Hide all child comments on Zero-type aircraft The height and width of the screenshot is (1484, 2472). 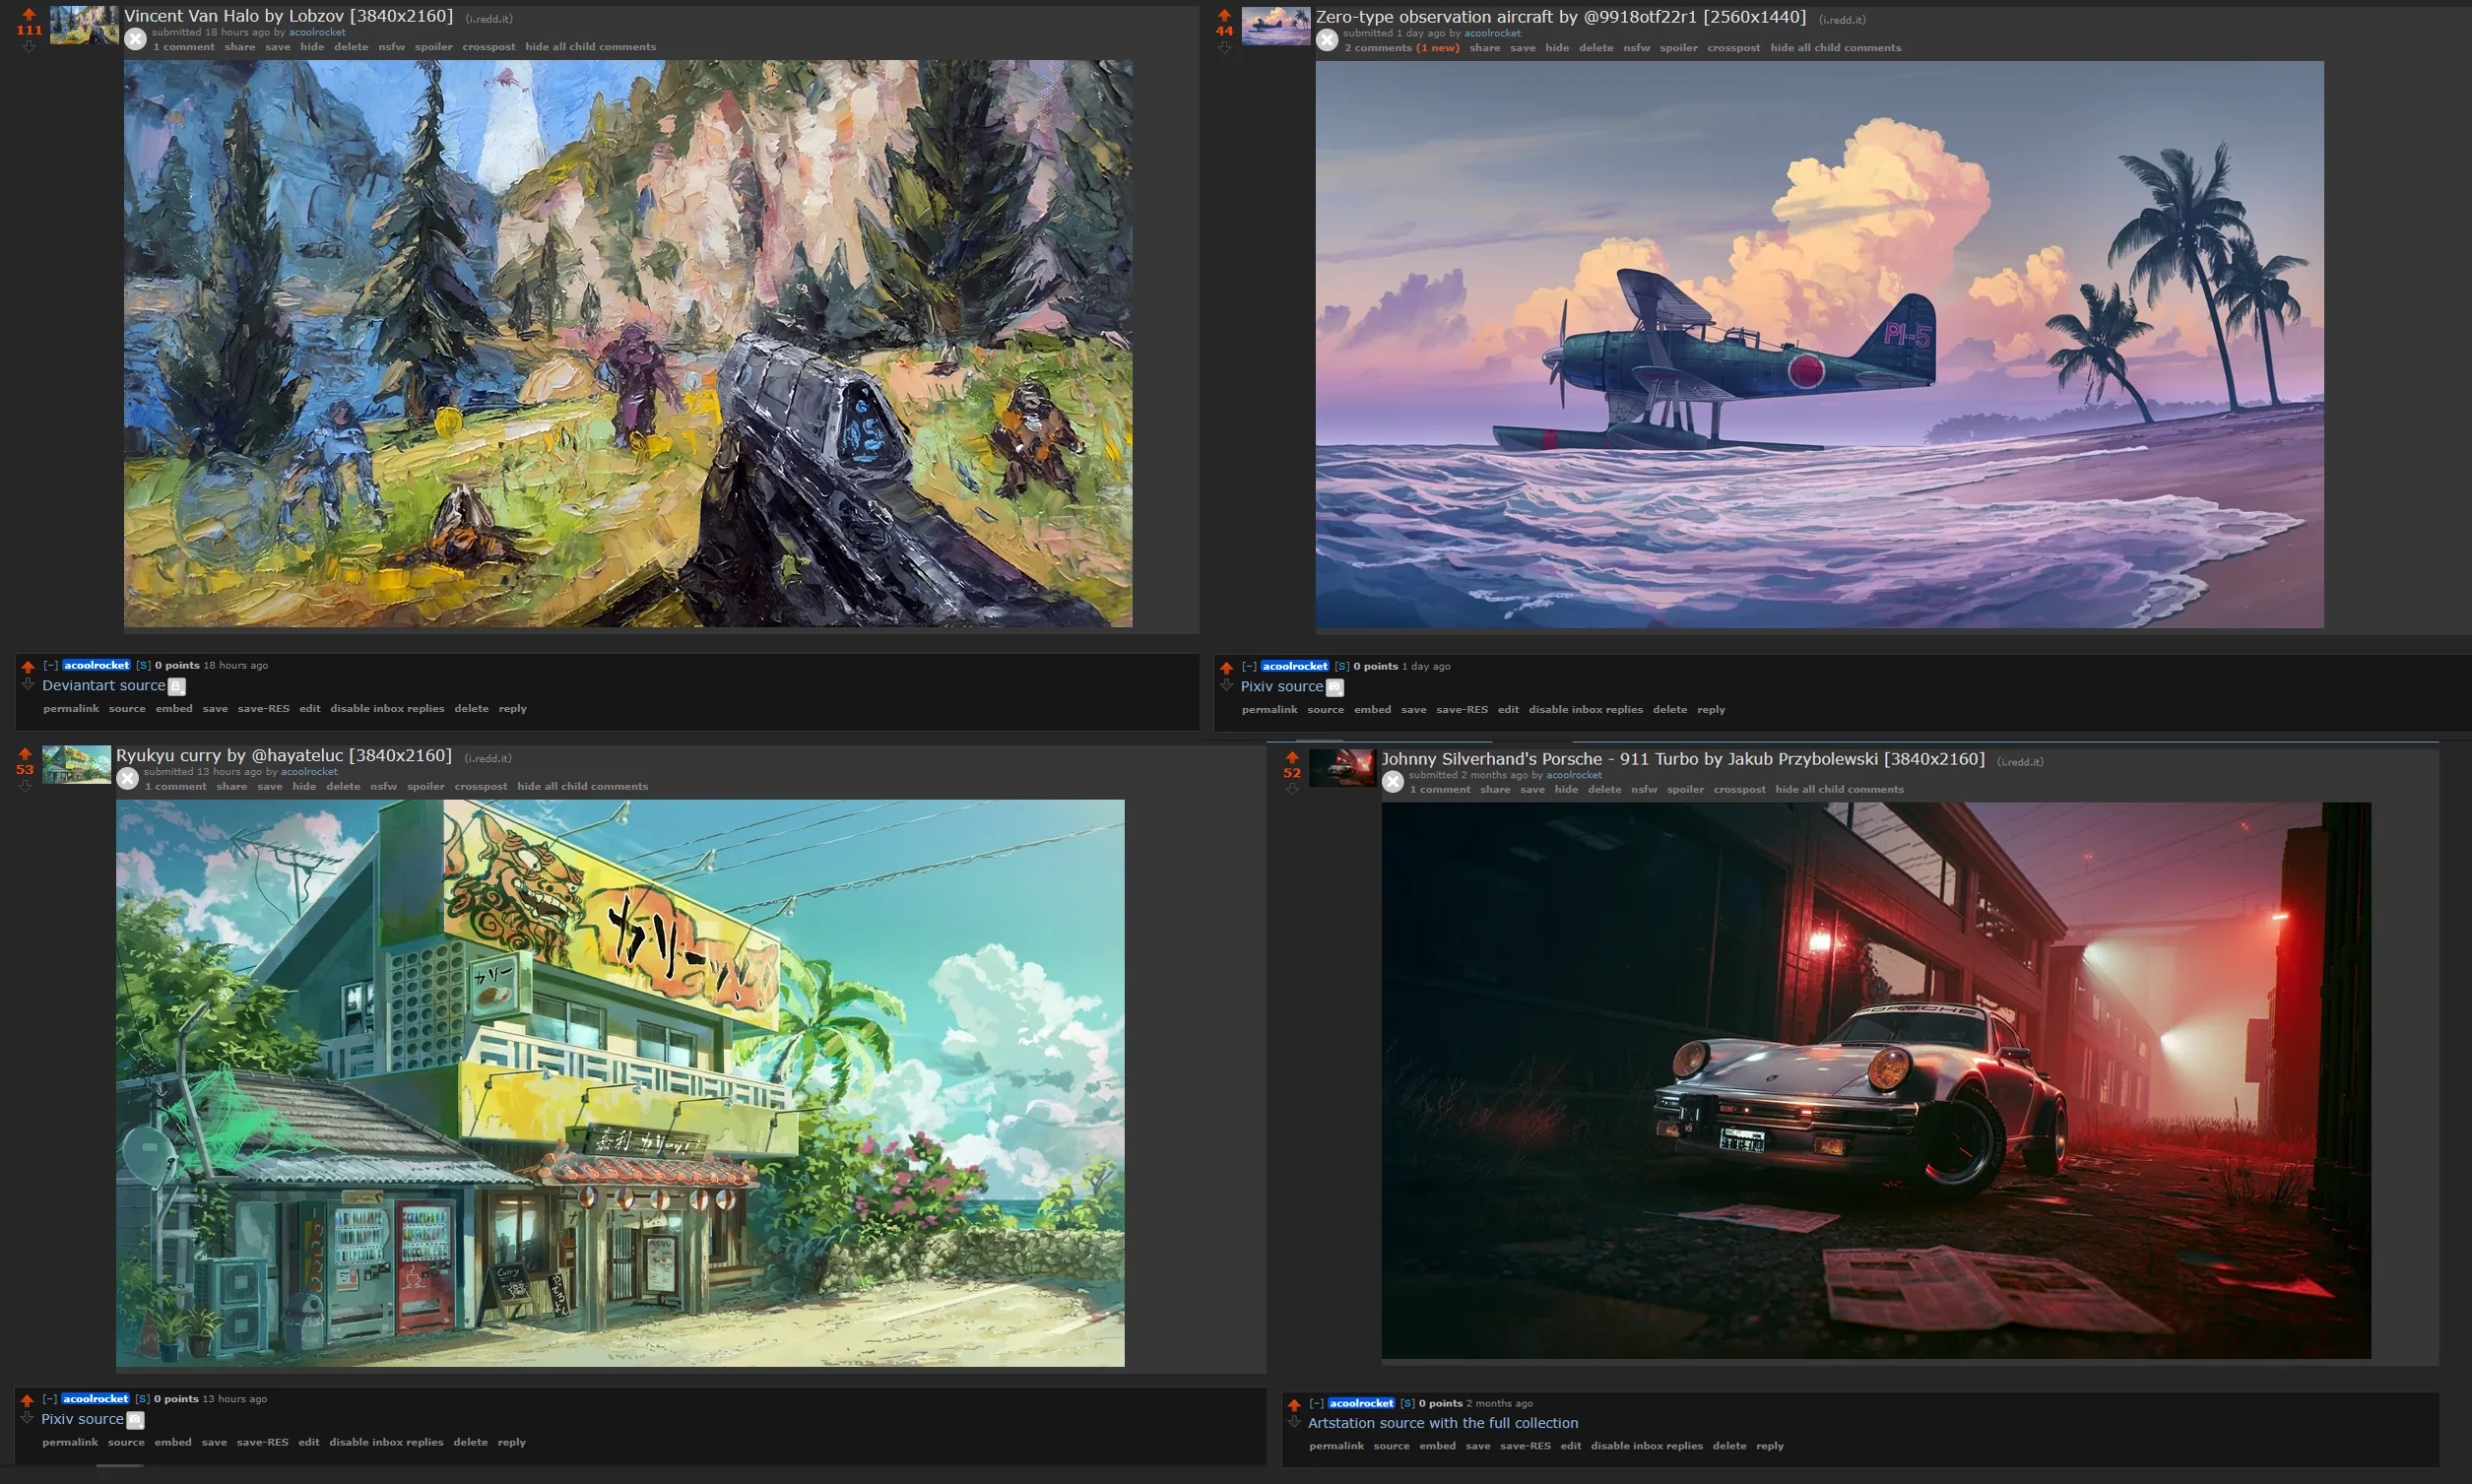(1836, 48)
